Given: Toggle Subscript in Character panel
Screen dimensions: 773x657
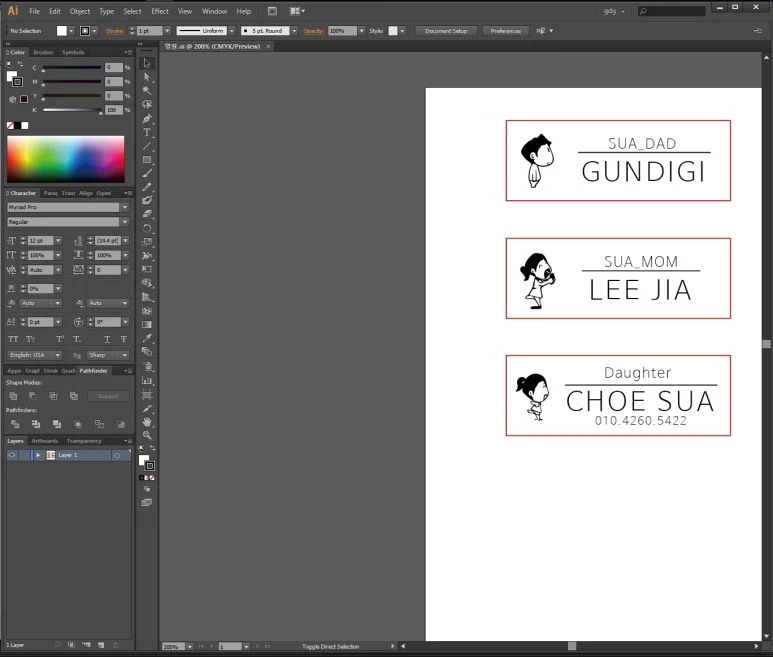Looking at the screenshot, I should click(x=76, y=339).
